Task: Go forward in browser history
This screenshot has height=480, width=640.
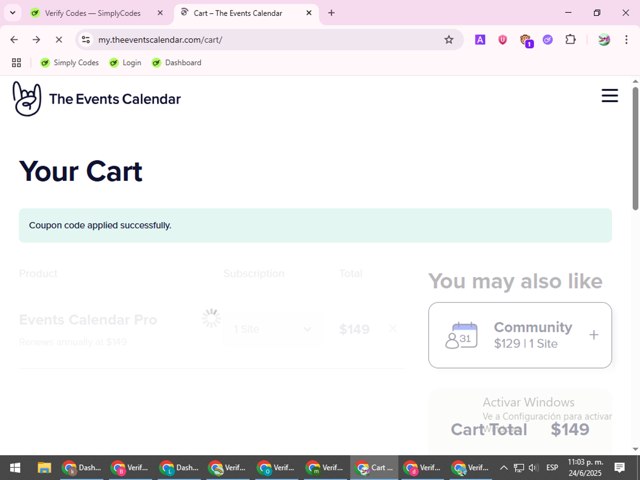Action: 36,40
